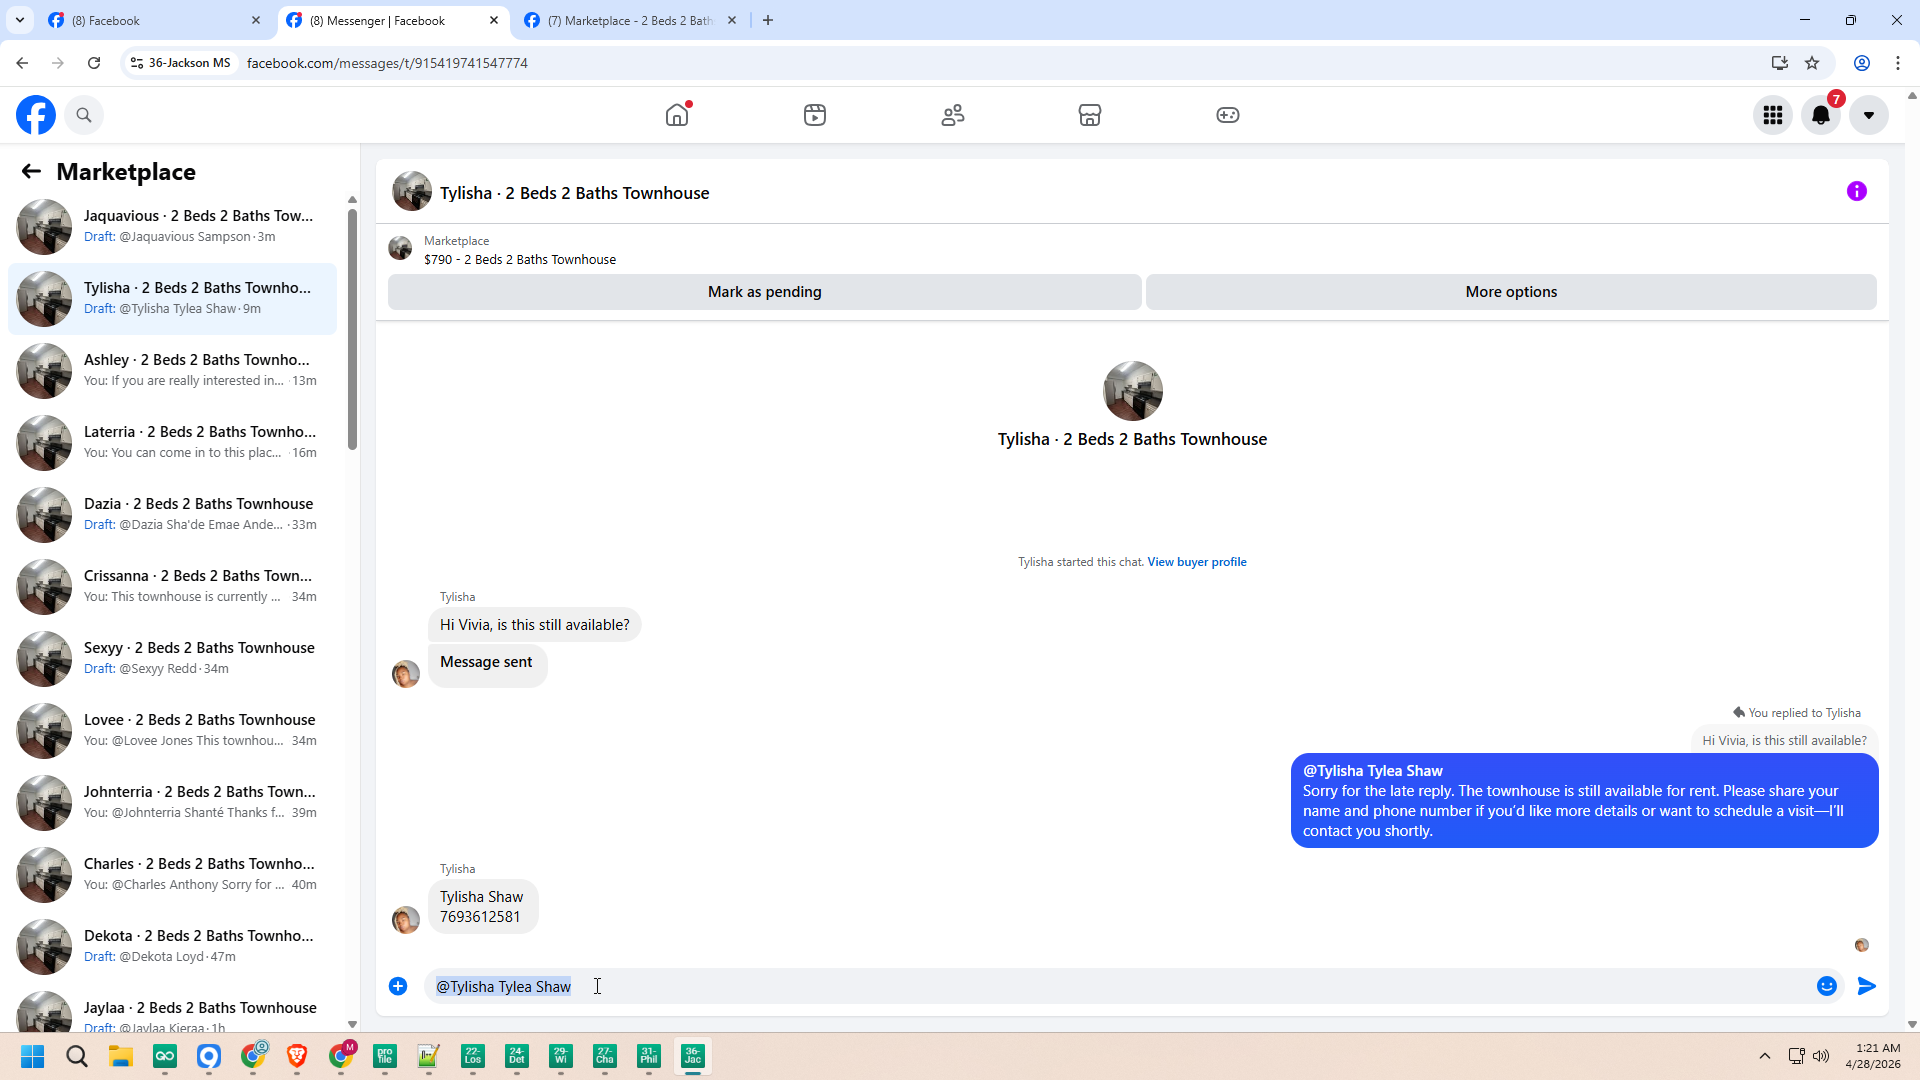Open Dekota conversation
The image size is (1920, 1080).
[x=172, y=946]
